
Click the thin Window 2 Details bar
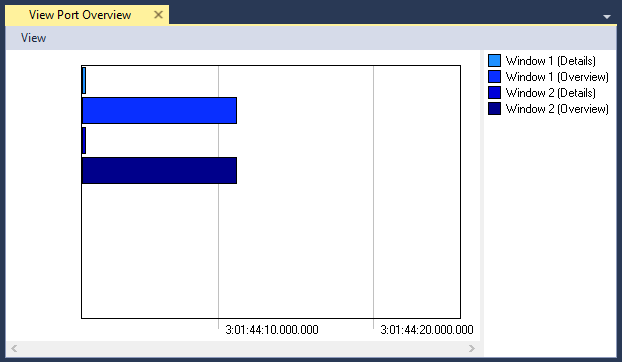[x=84, y=140]
